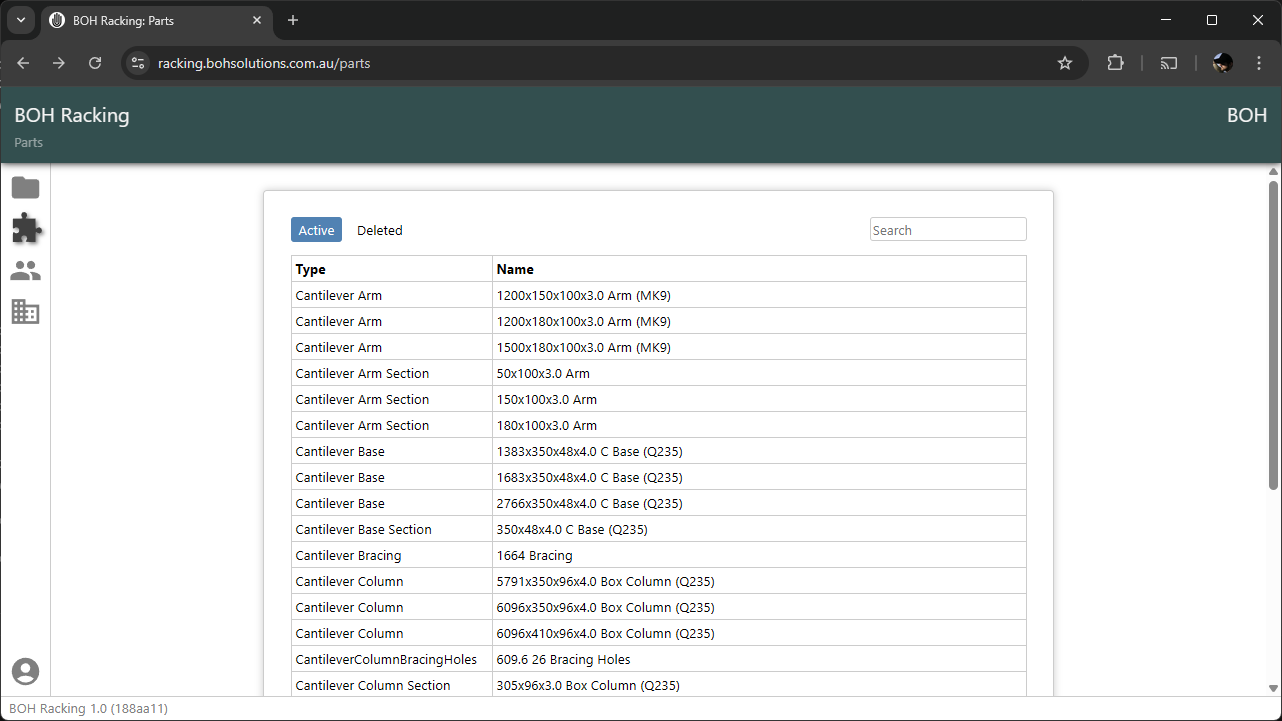This screenshot has height=721, width=1282.
Task: Click inside the Search field
Action: (947, 230)
